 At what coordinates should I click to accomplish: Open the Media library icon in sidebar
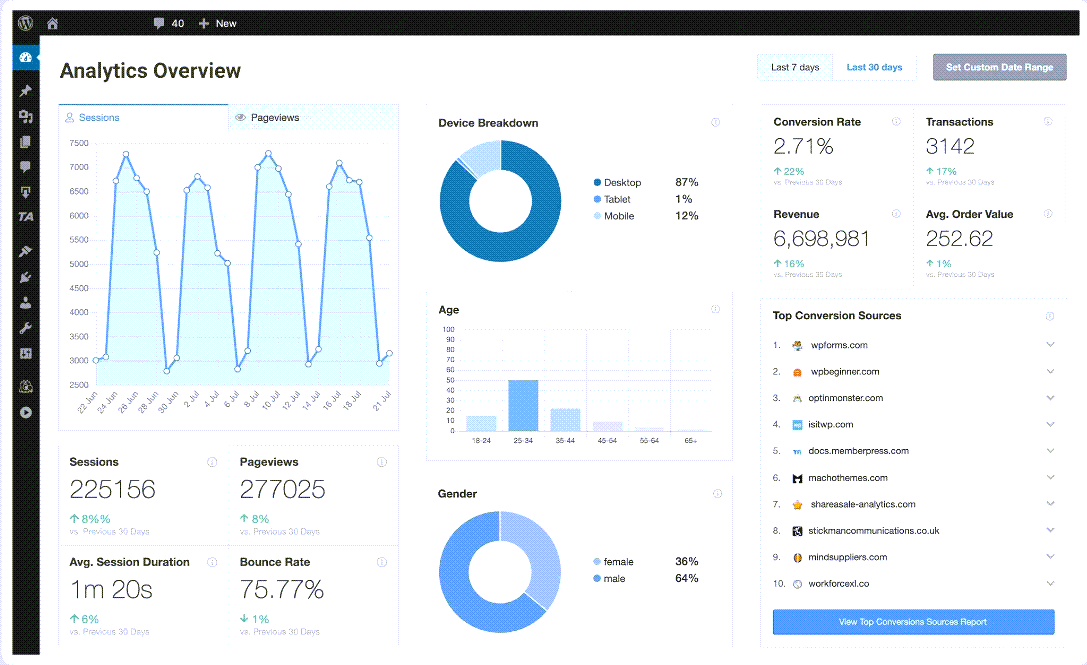pos(26,117)
